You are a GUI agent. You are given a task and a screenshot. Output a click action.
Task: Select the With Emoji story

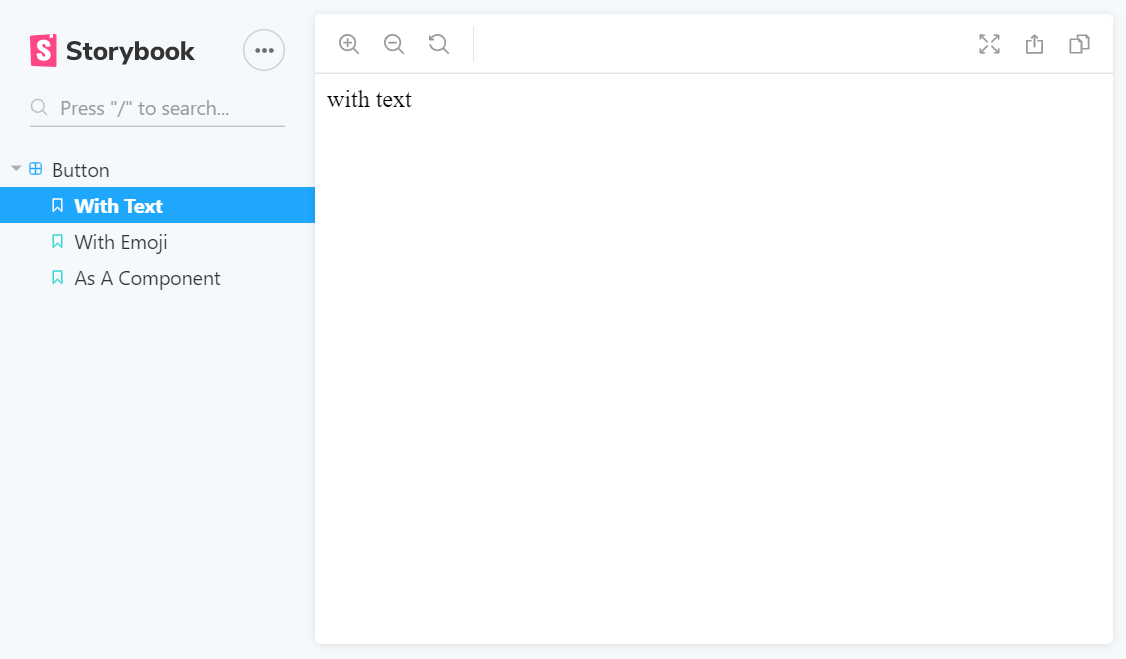coord(120,241)
